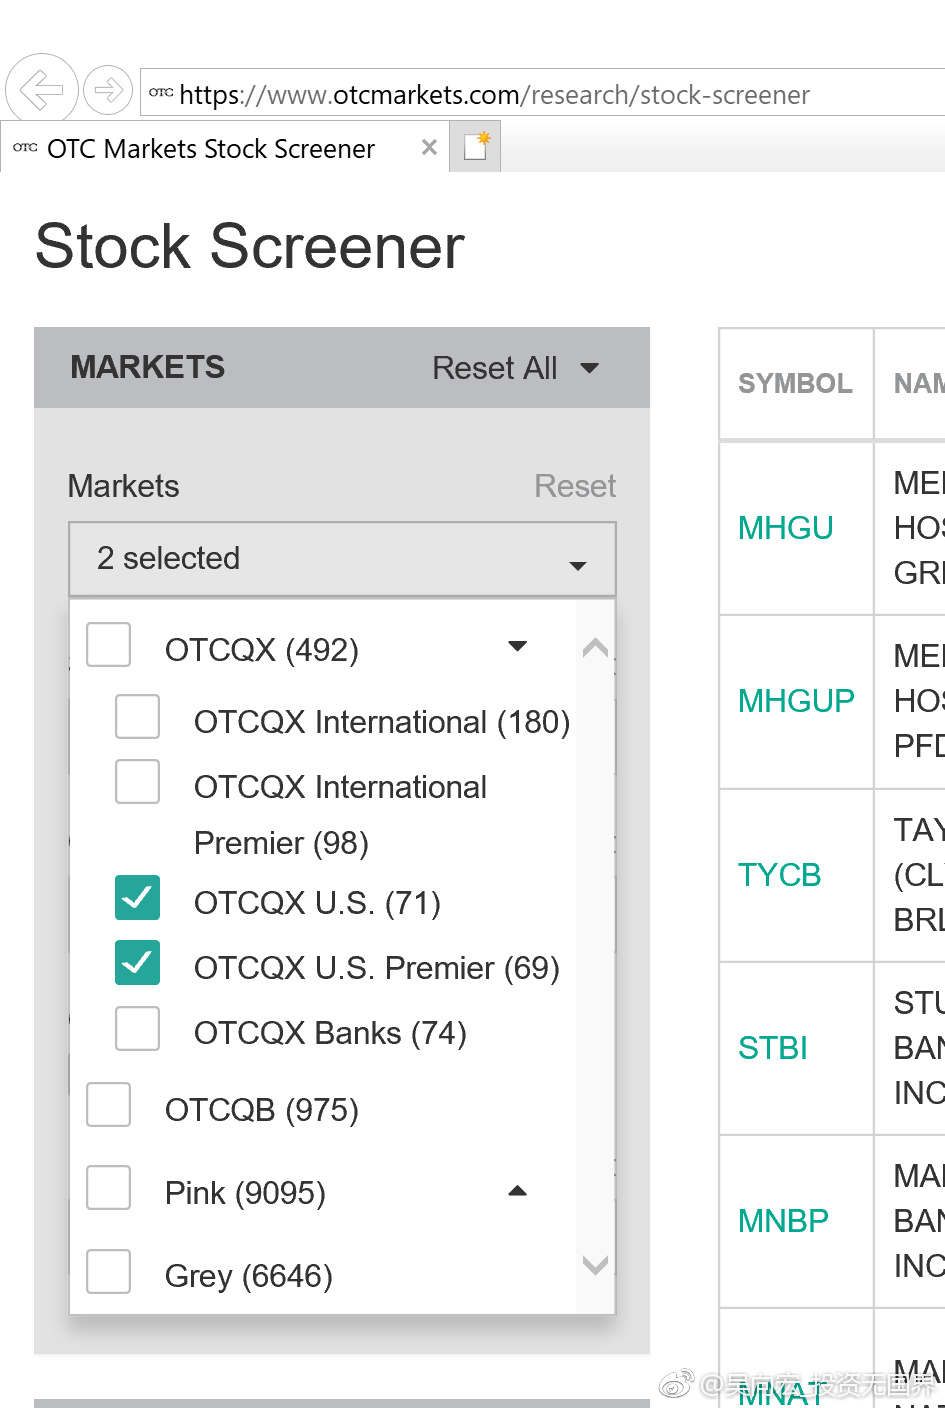Open the STBI symbol link
945x1408 pixels.
[x=772, y=1048]
